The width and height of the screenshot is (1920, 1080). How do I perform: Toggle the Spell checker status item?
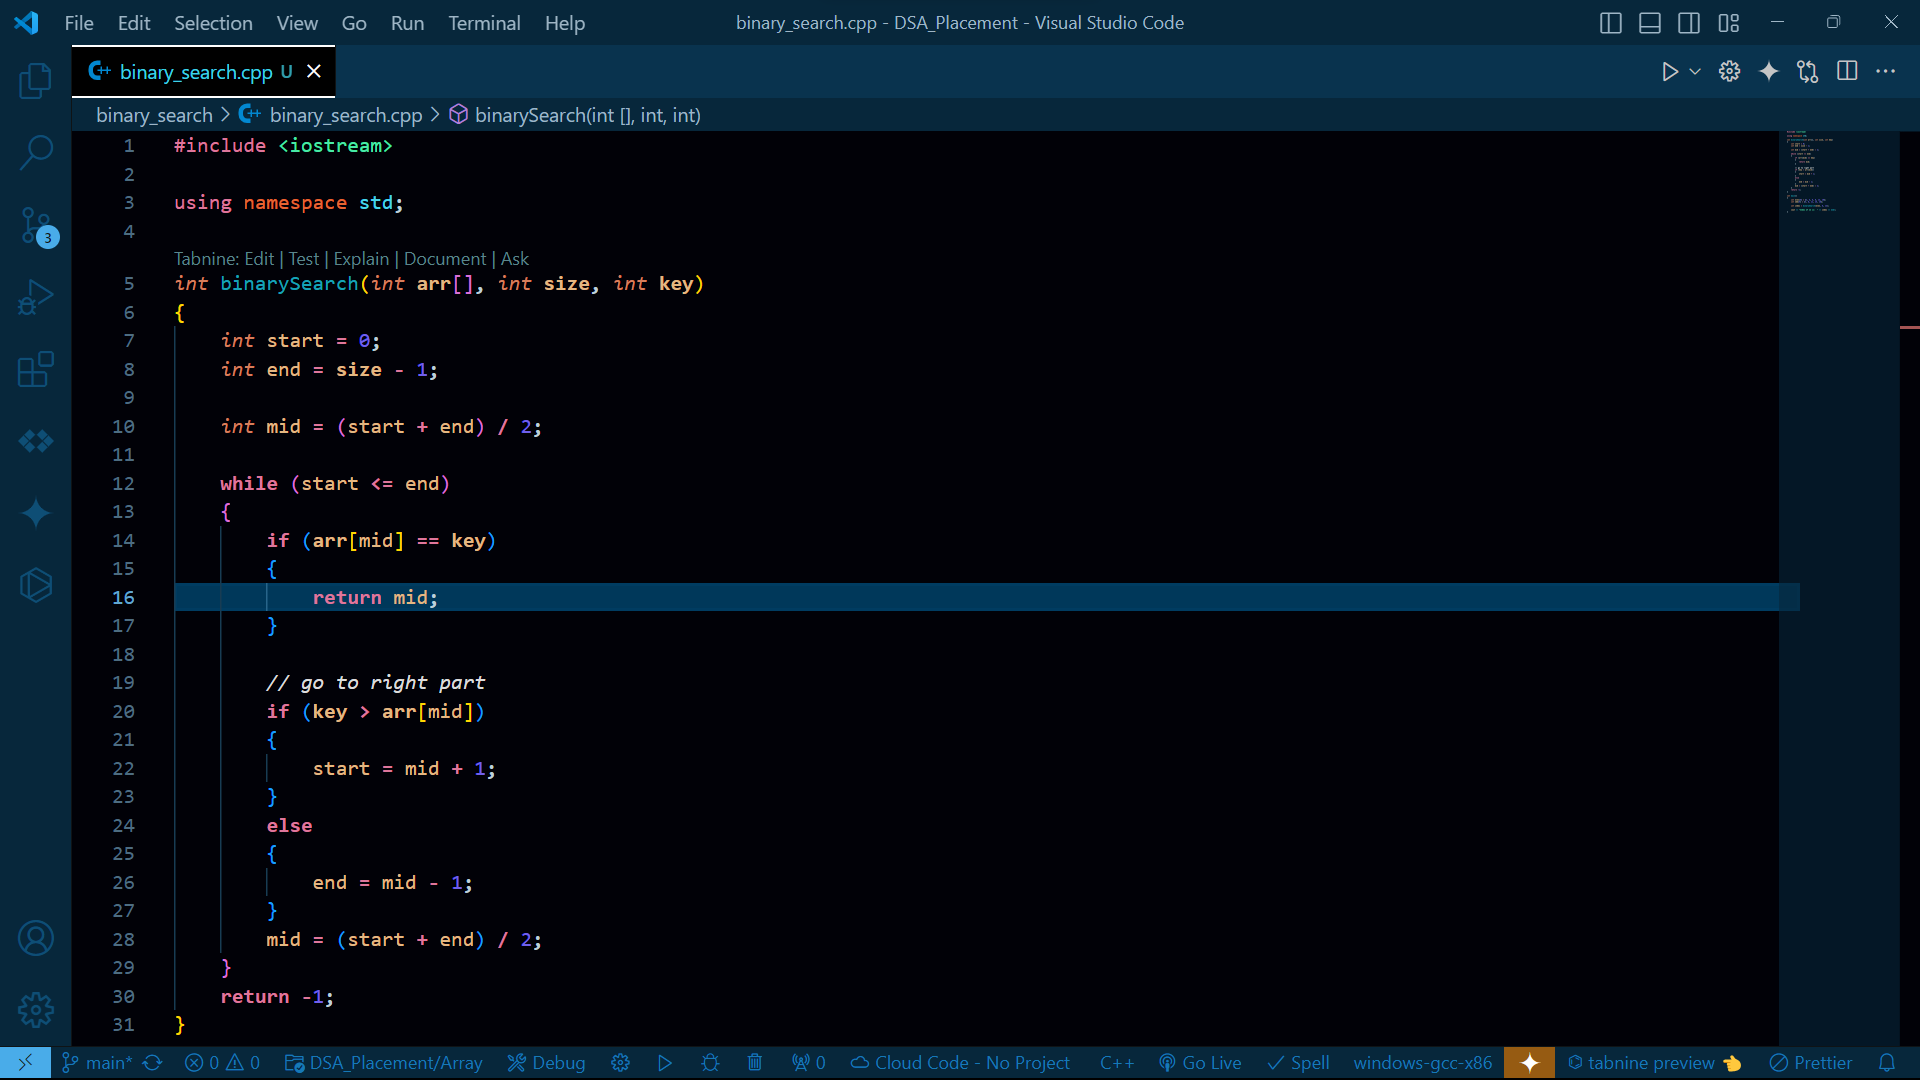[x=1298, y=1063]
